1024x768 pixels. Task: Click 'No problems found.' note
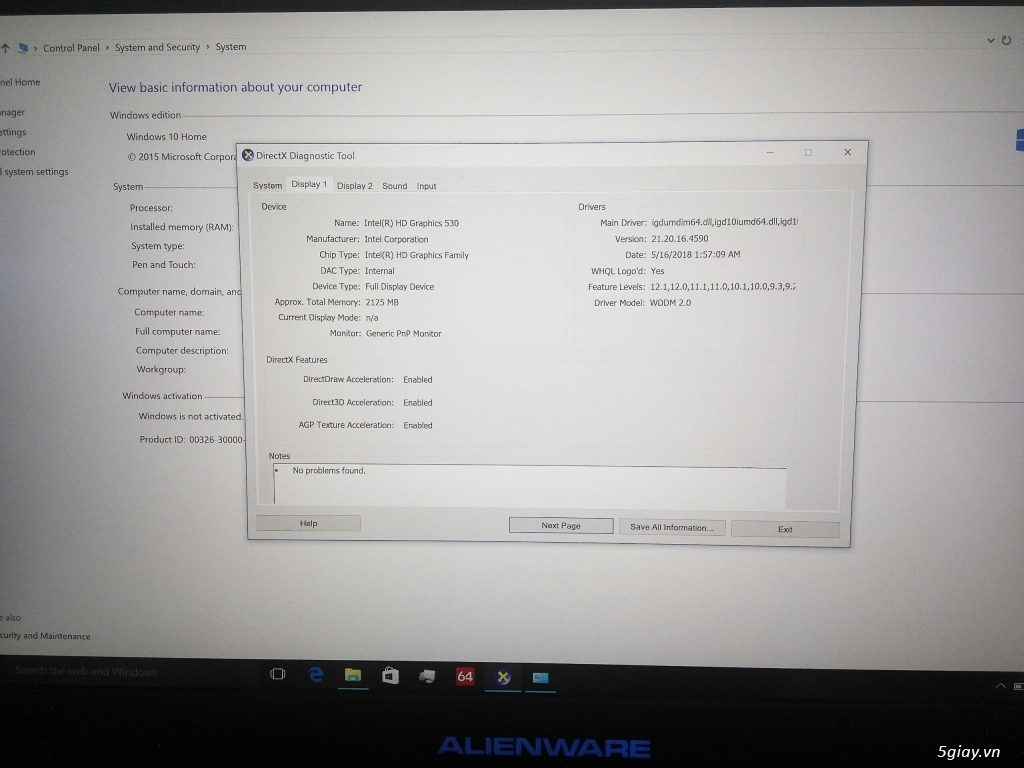329,470
